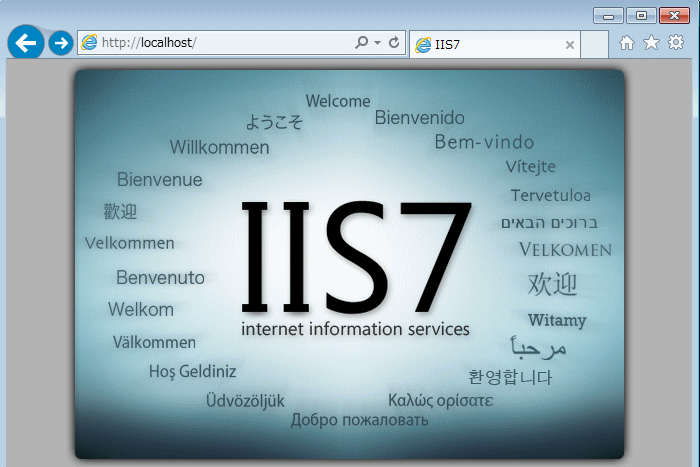Open Favorites star
700x467 pixels.
coord(651,42)
